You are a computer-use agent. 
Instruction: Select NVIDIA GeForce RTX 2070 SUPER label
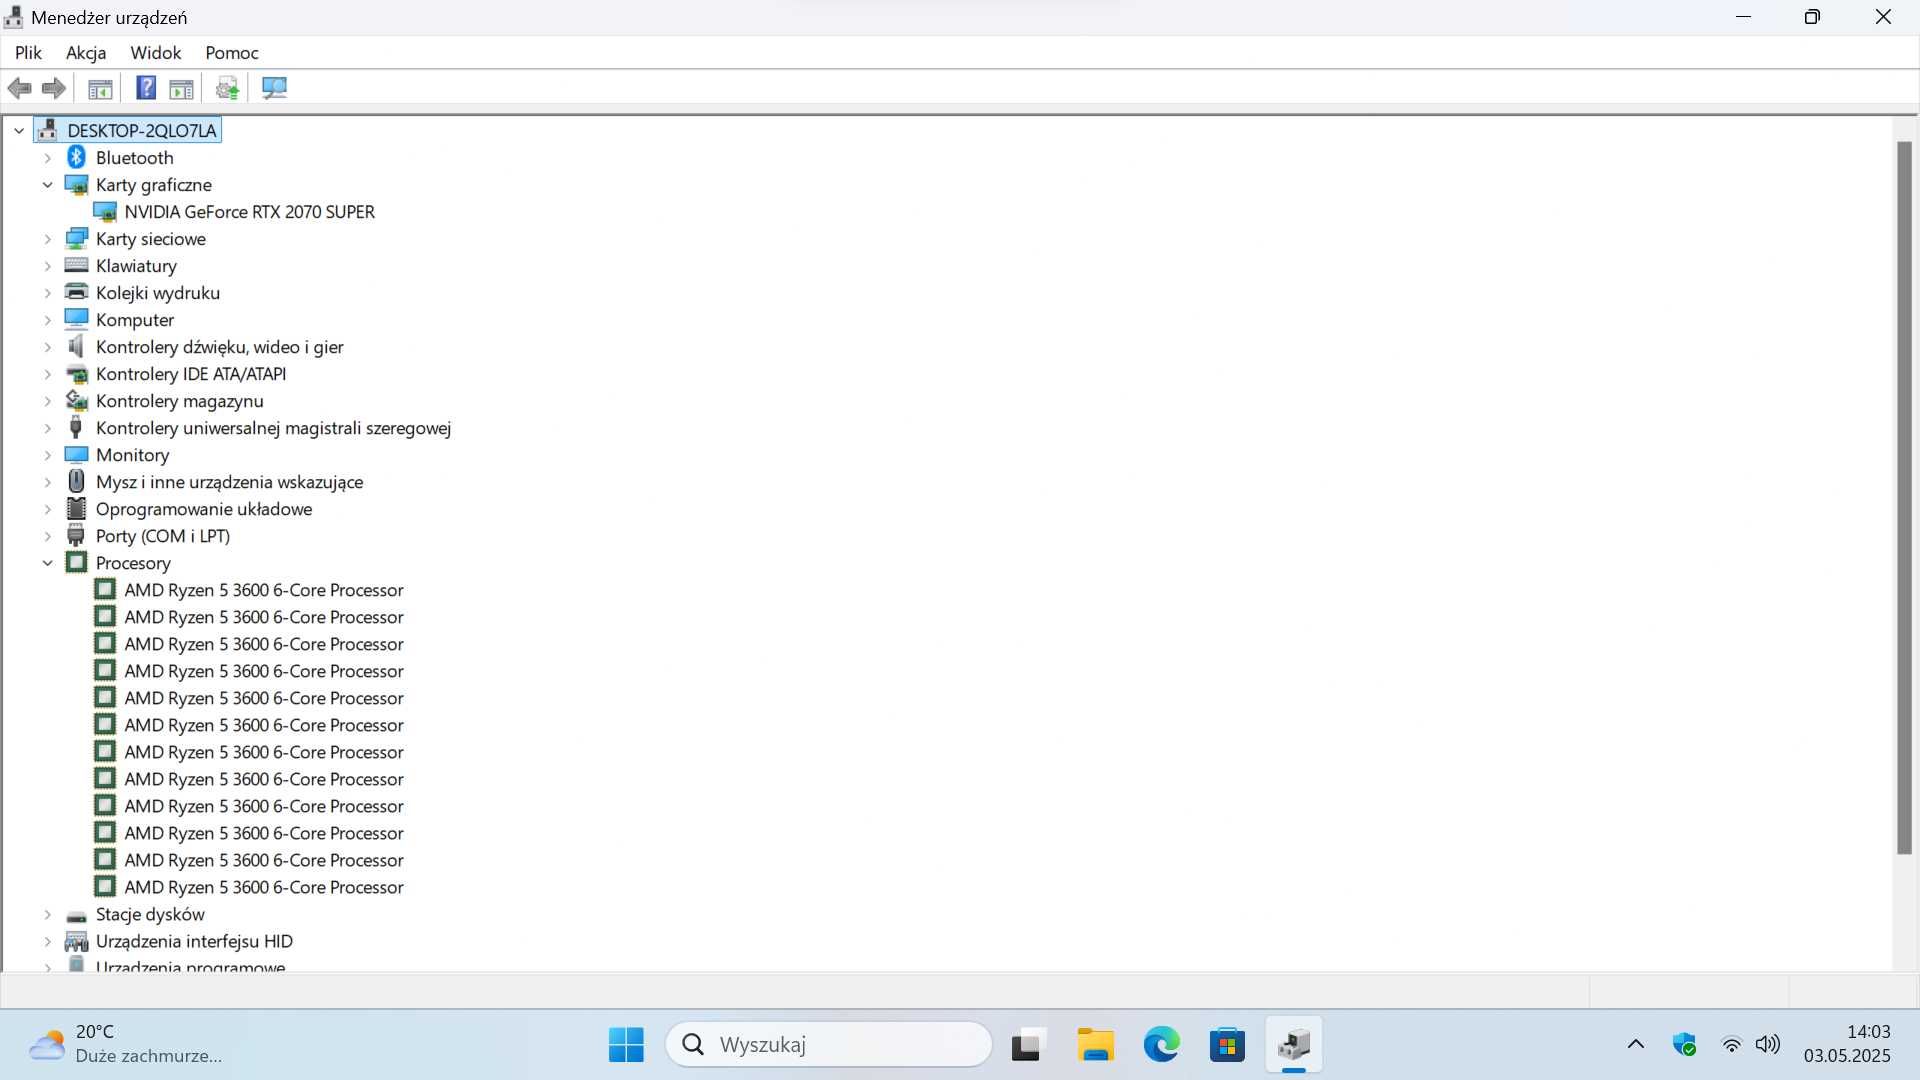[250, 212]
